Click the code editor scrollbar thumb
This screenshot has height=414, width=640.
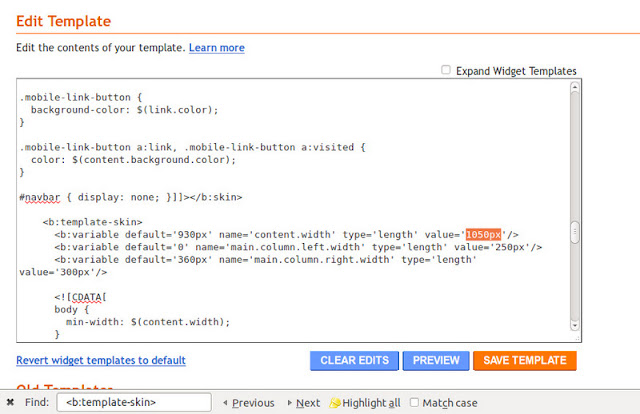tap(575, 232)
